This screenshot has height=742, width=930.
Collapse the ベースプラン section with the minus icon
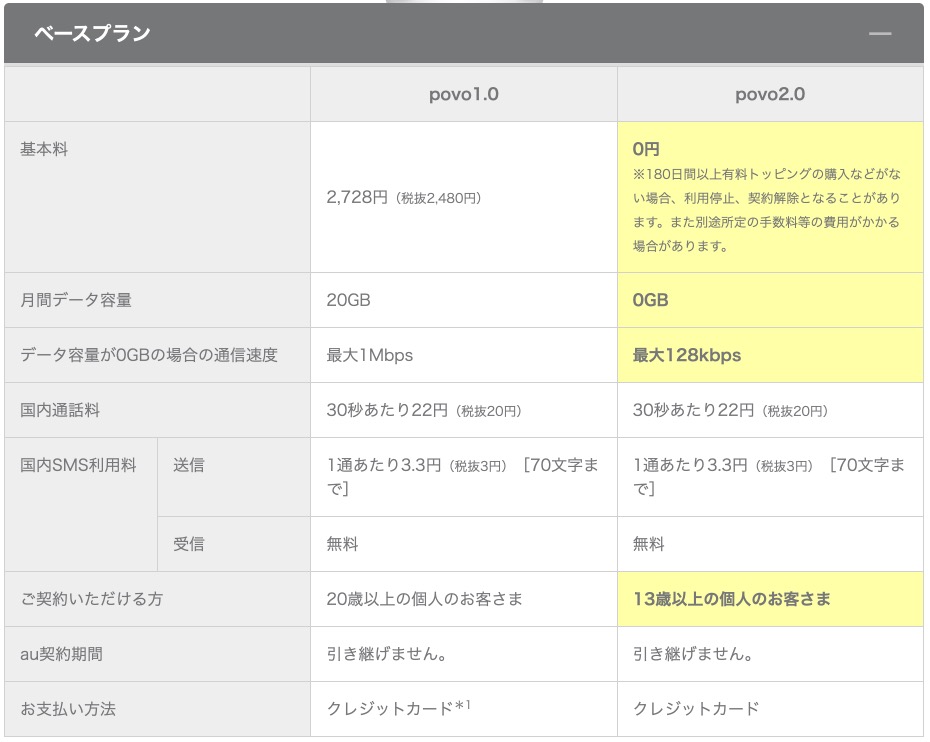tap(879, 34)
